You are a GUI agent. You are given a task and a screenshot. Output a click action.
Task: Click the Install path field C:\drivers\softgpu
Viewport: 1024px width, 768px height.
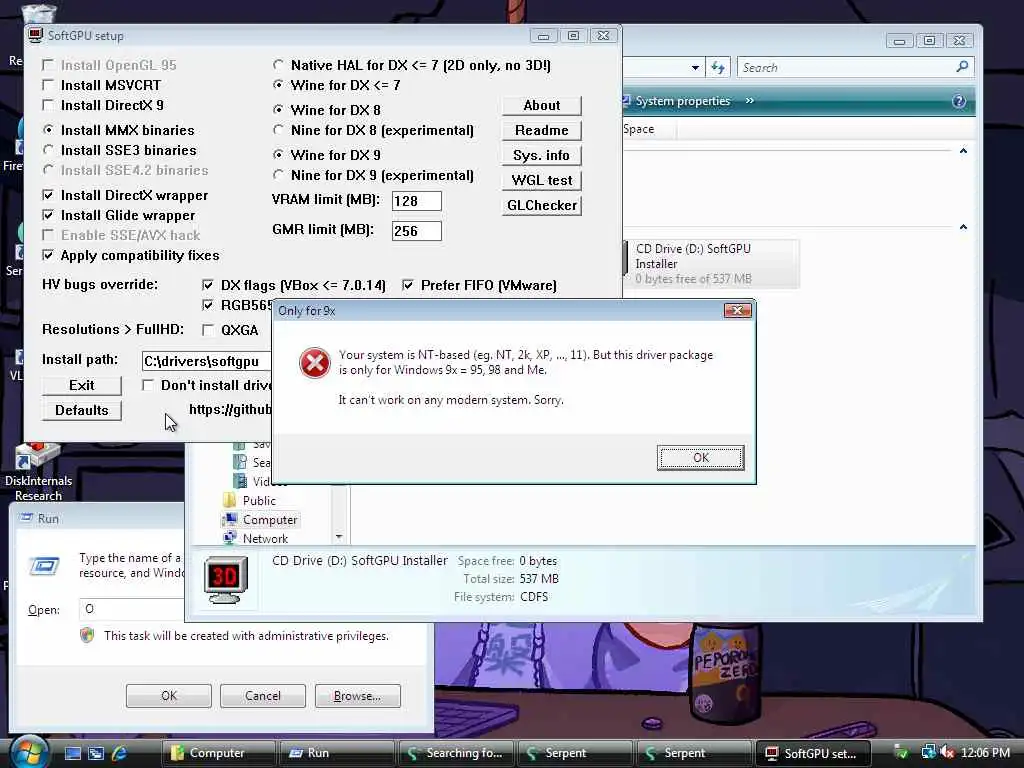pyautogui.click(x=206, y=361)
